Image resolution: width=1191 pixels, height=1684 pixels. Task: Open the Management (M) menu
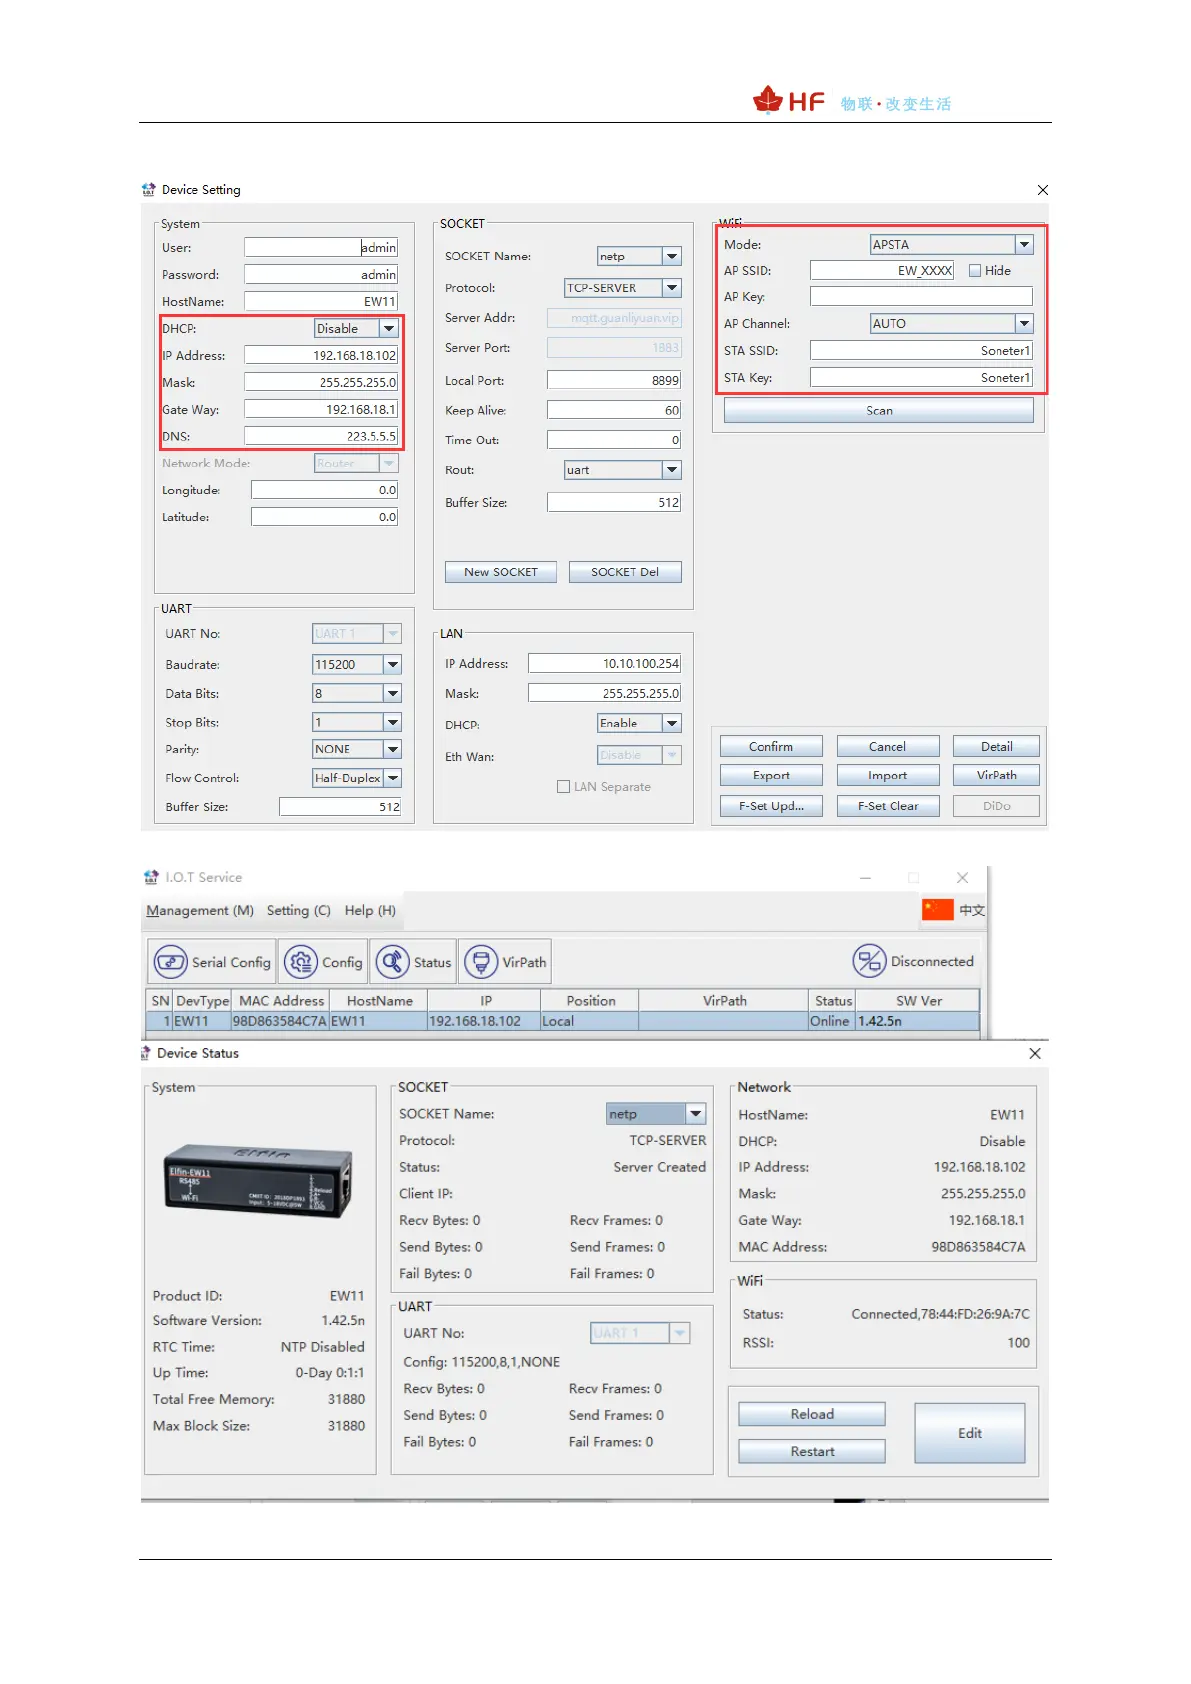pos(199,910)
